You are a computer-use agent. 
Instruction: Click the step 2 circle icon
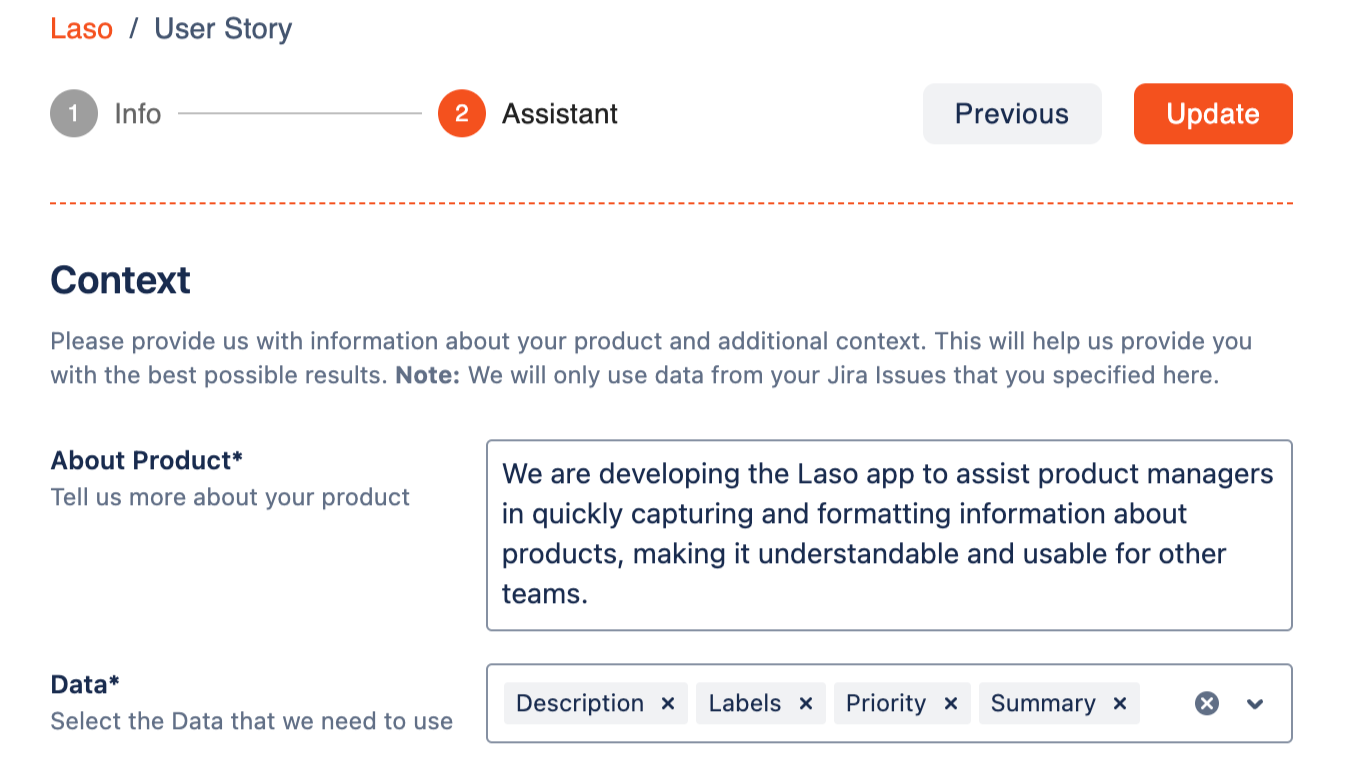(x=461, y=114)
